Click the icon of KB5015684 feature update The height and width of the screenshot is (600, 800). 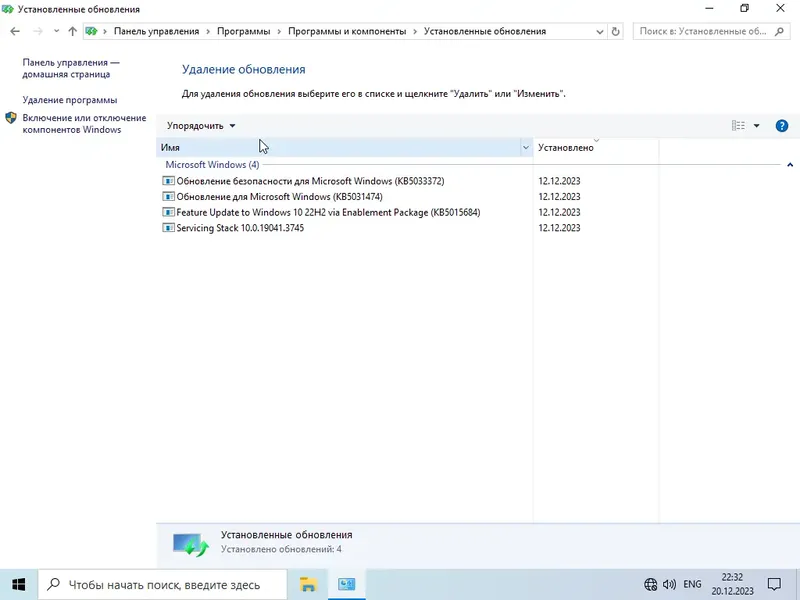pyautogui.click(x=168, y=212)
